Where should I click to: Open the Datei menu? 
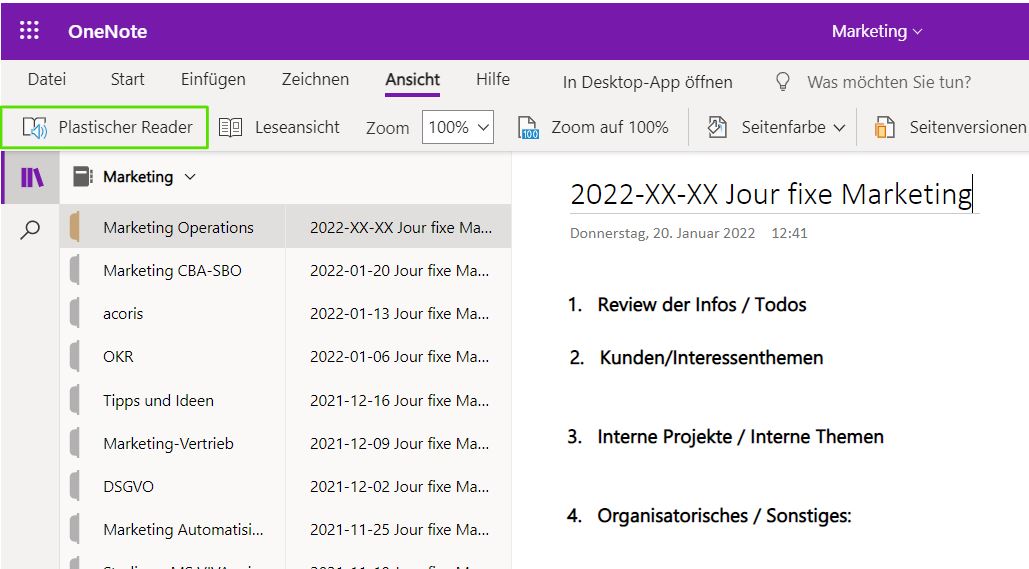47,79
